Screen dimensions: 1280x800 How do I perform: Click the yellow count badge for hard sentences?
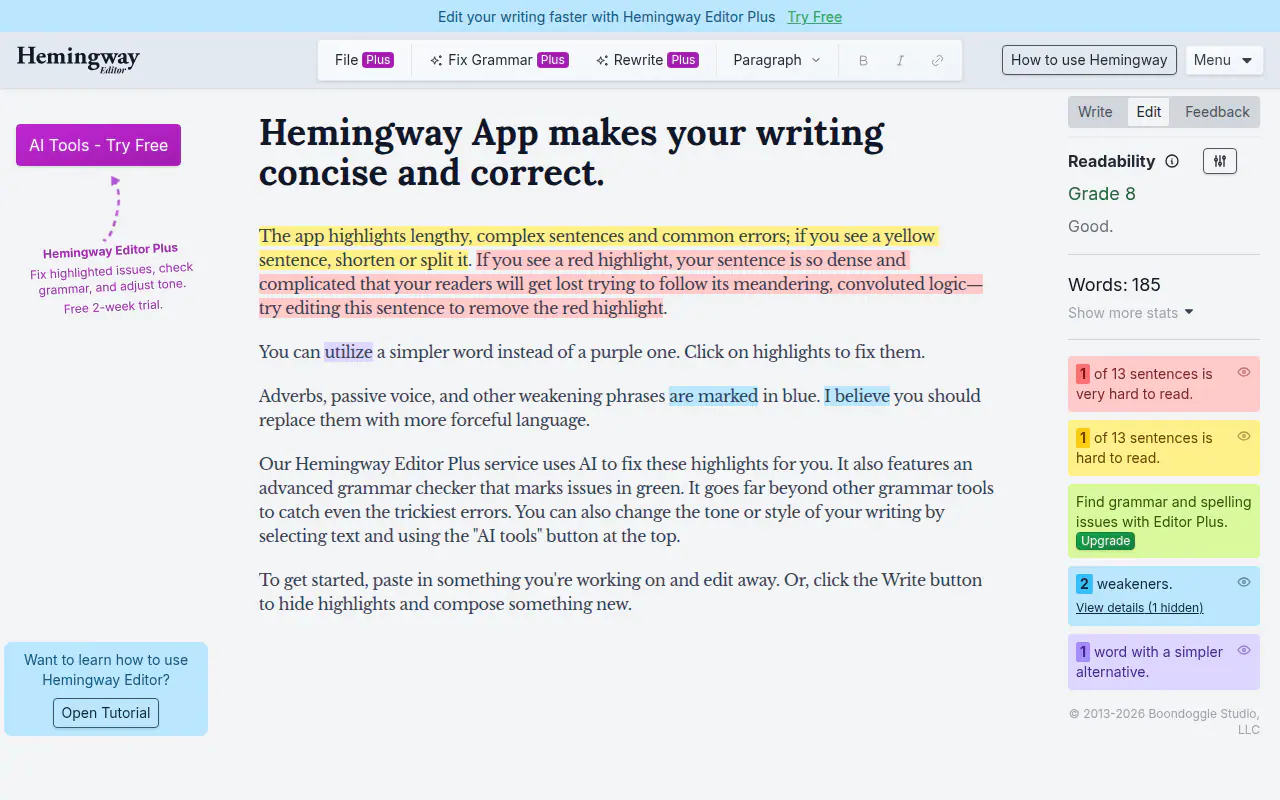click(1083, 438)
